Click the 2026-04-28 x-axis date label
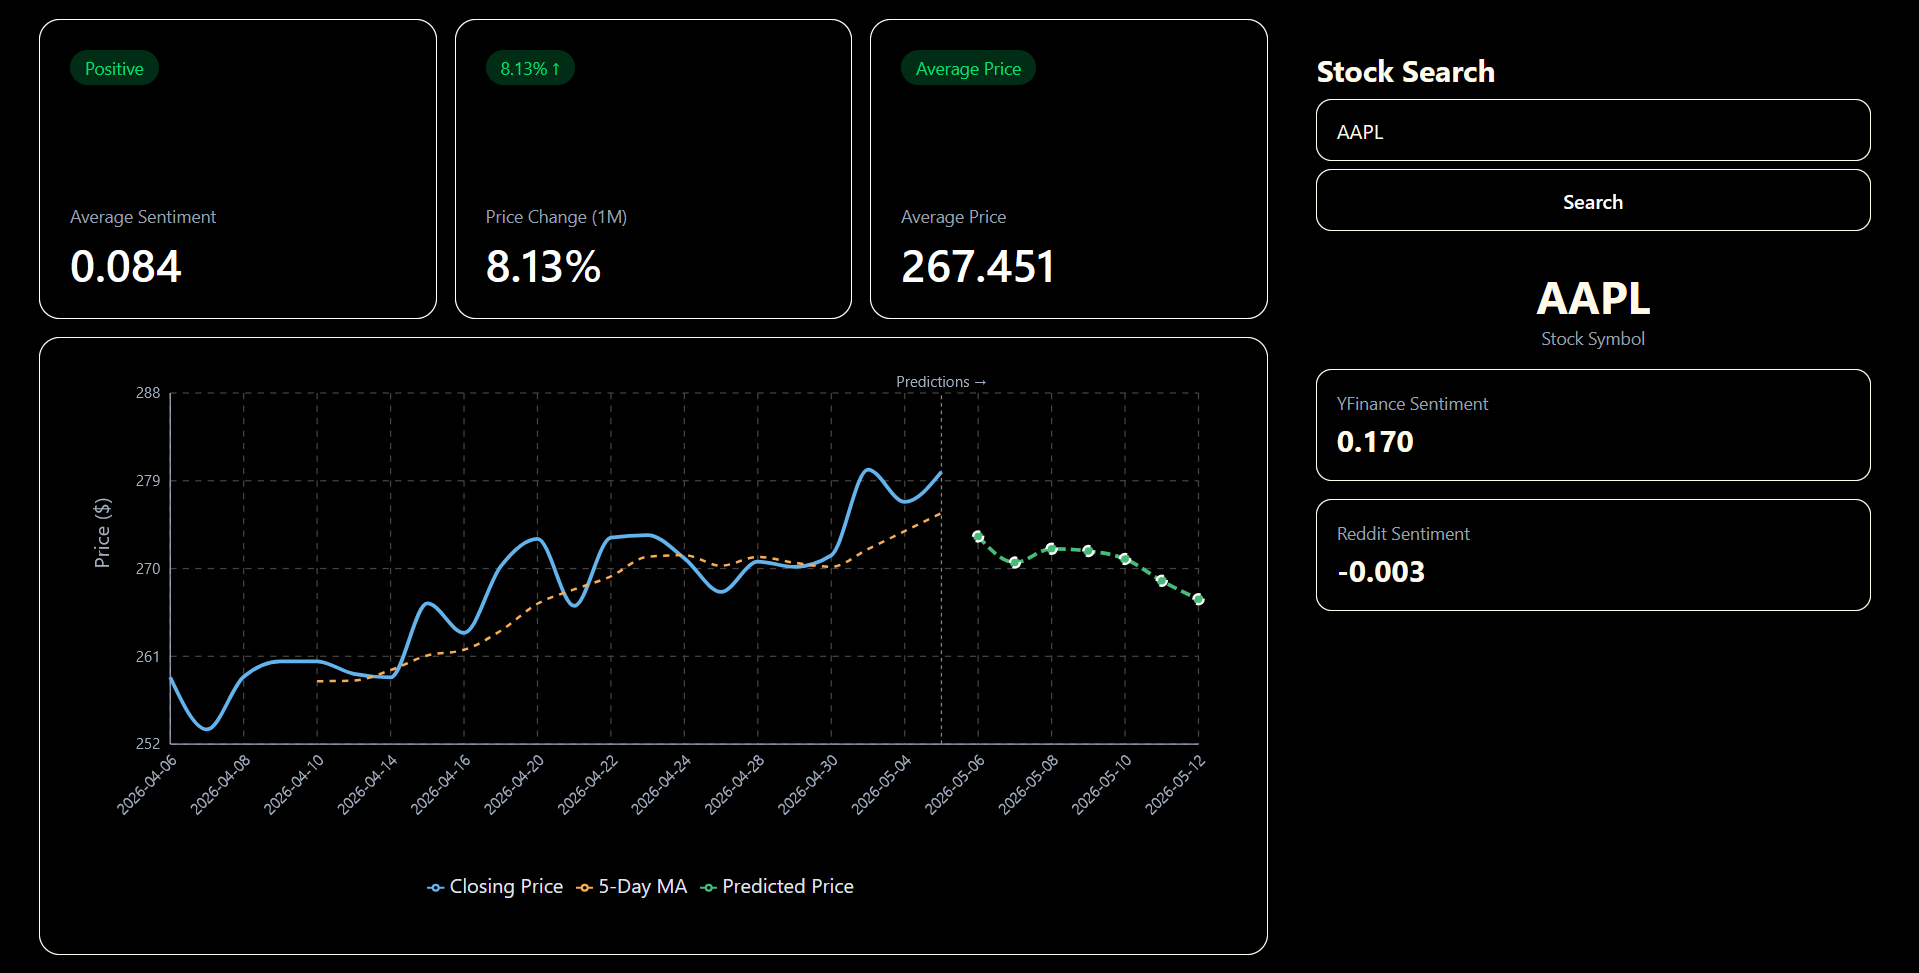This screenshot has height=973, width=1919. (x=735, y=784)
